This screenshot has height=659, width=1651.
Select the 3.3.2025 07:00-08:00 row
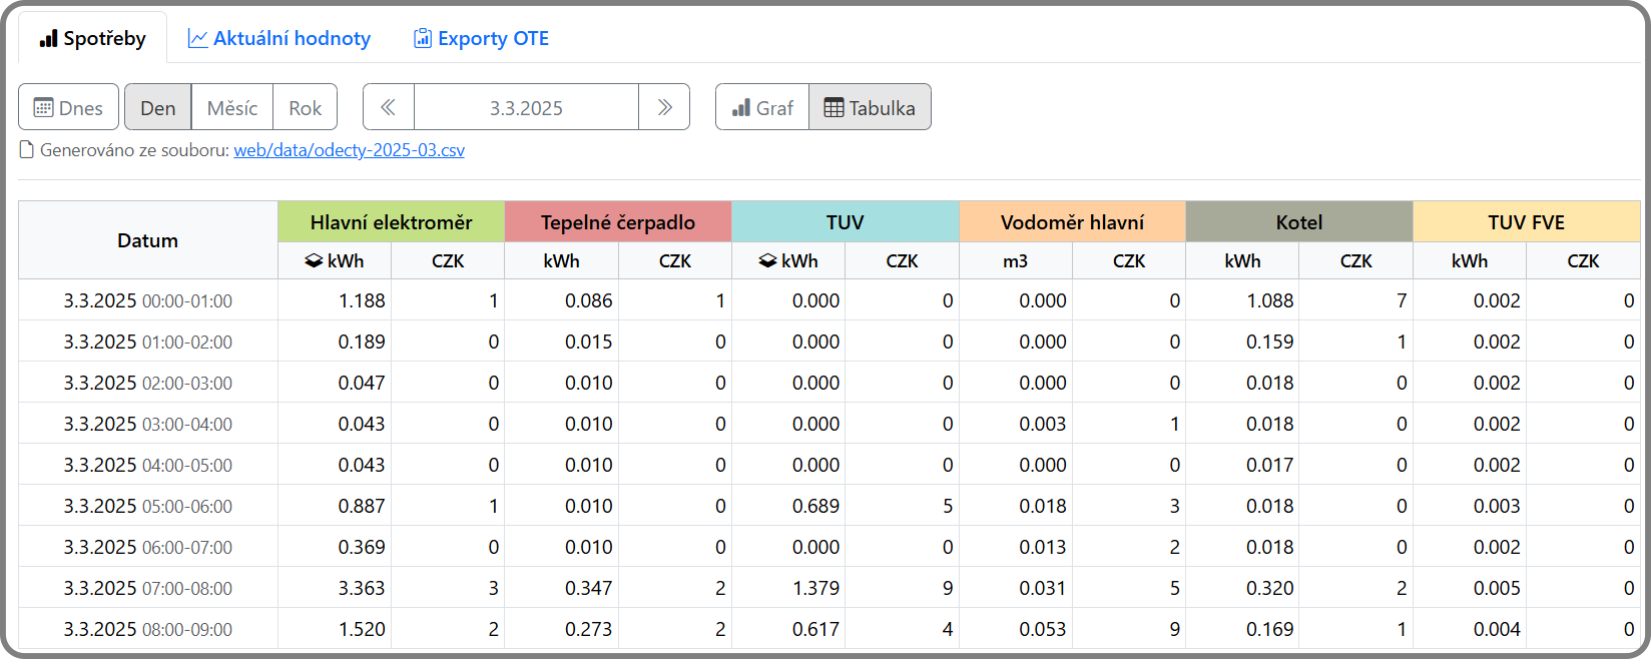click(148, 588)
